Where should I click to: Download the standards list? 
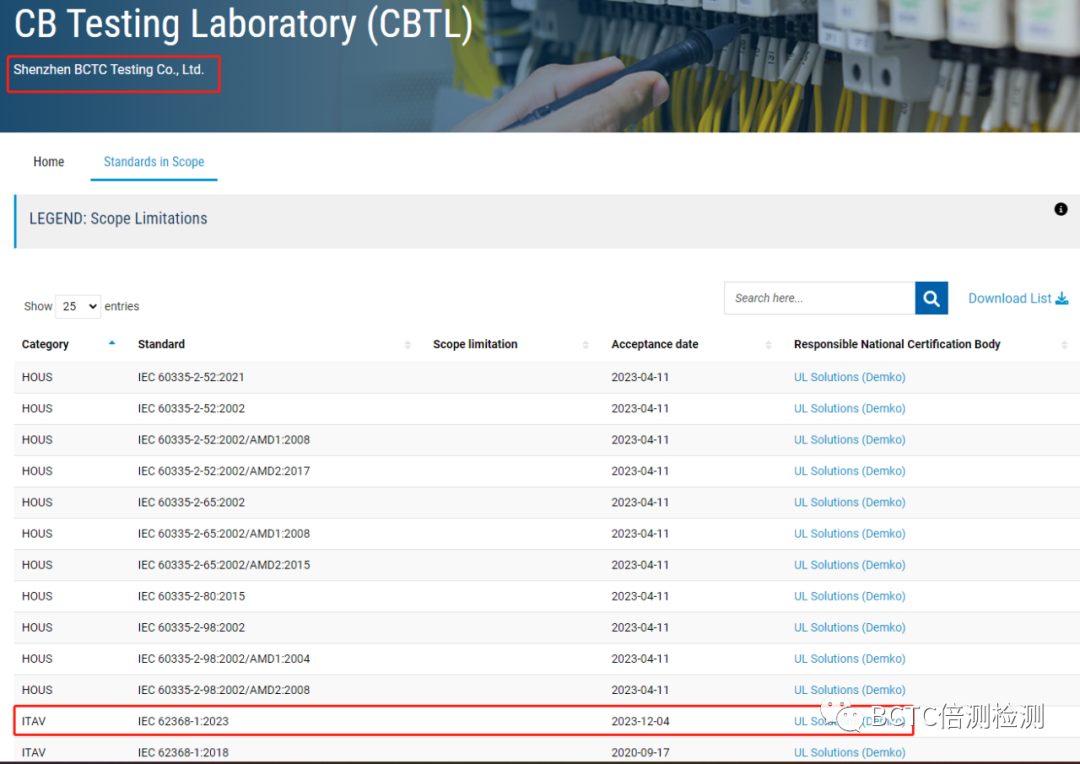point(1018,298)
